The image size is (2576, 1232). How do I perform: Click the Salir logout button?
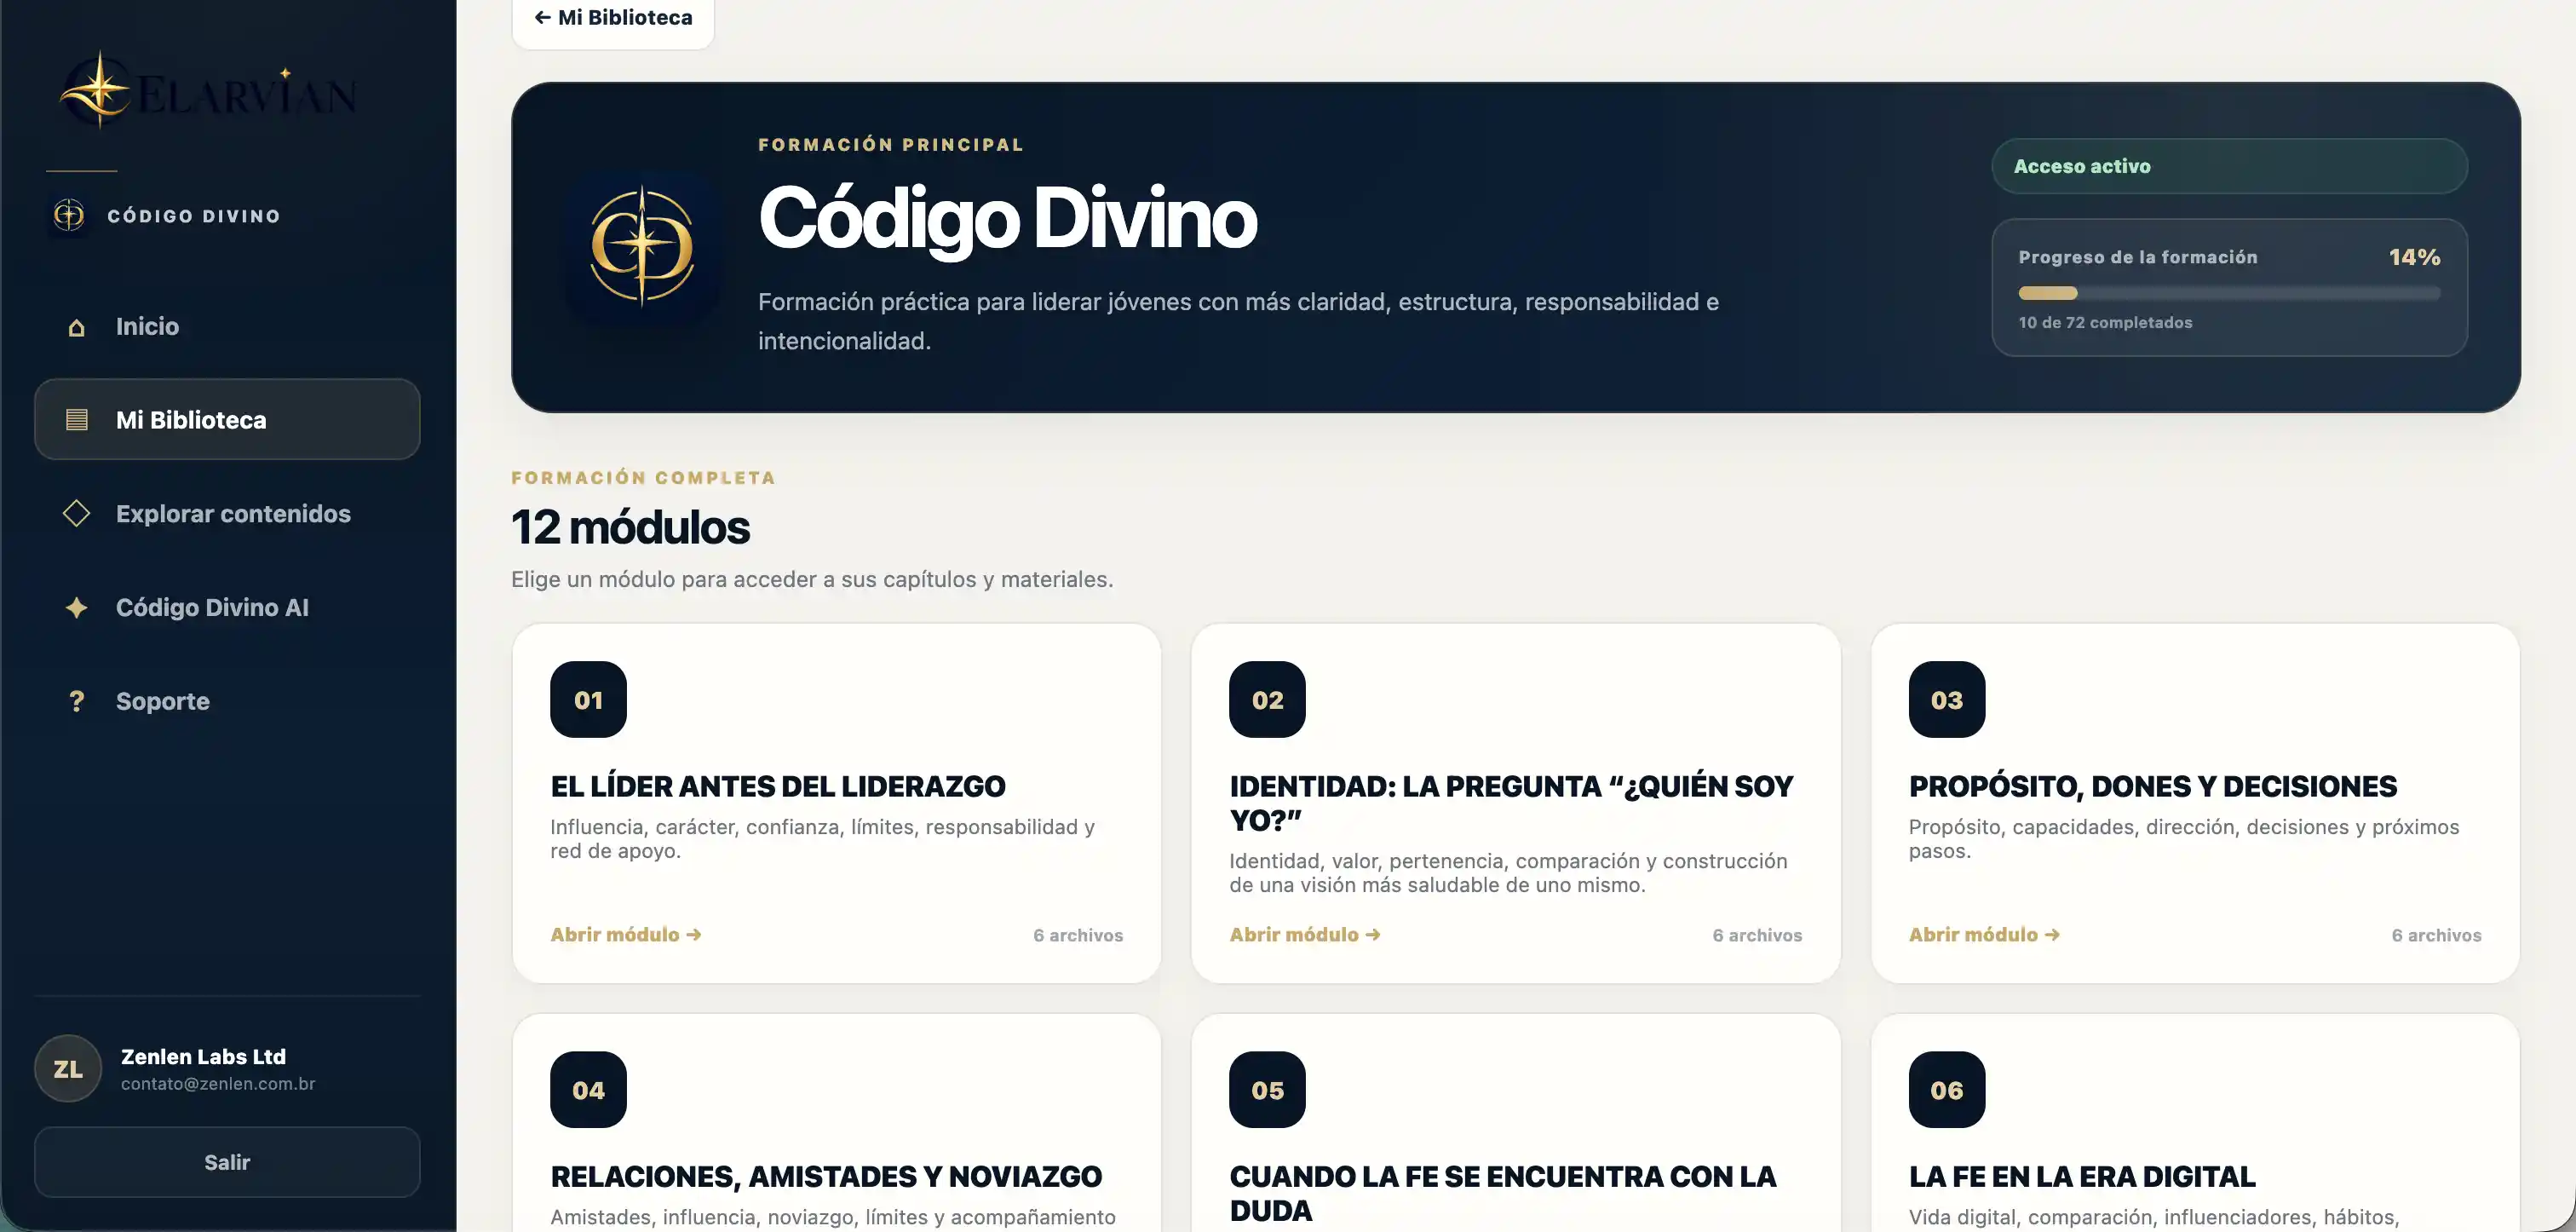227,1162
